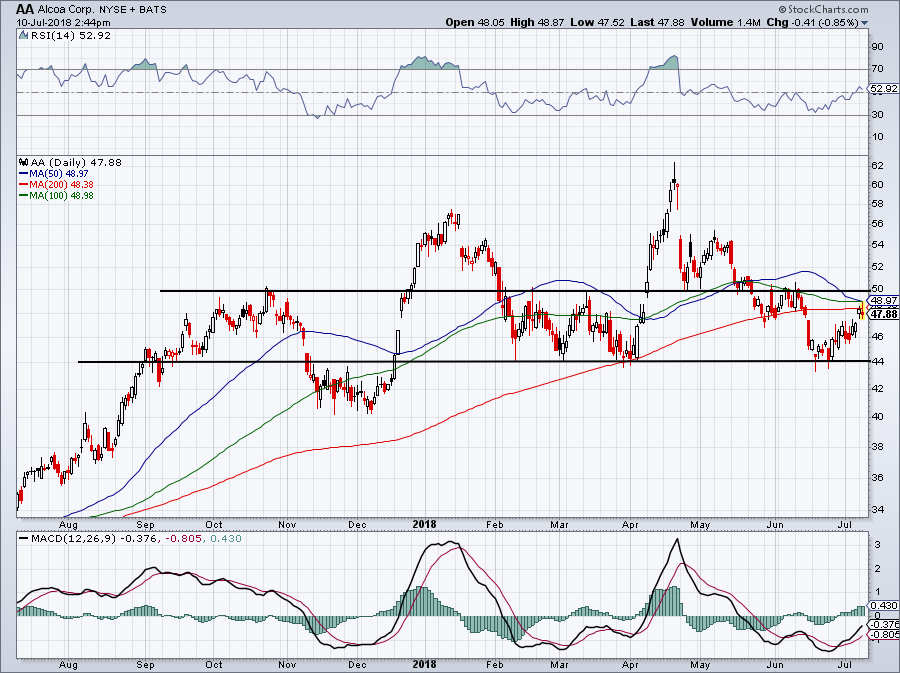This screenshot has width=900, height=673.
Task: Click the MA(100) 48.98 legend text
Action: tap(61, 196)
